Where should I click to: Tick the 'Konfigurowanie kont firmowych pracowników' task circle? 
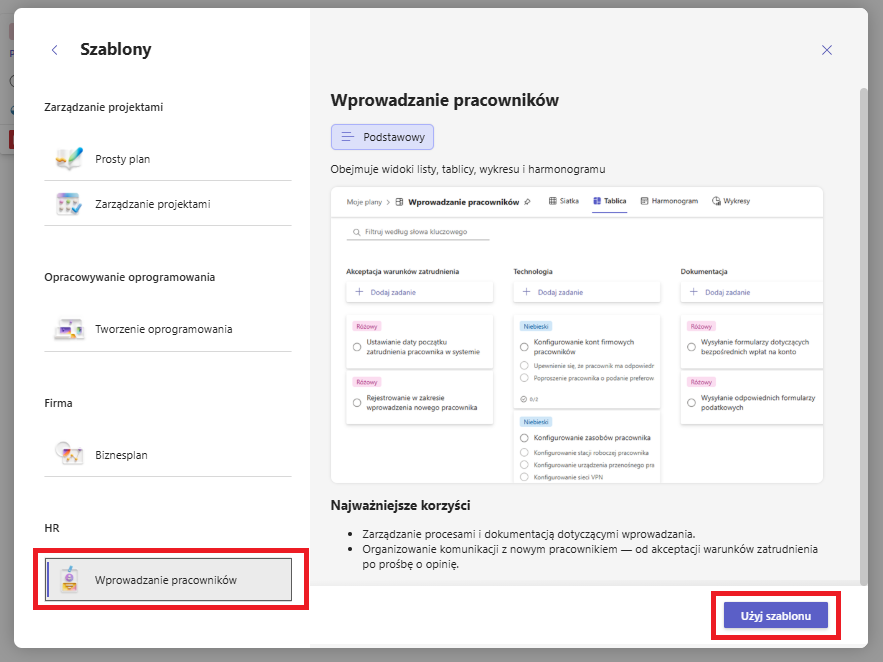pos(524,347)
